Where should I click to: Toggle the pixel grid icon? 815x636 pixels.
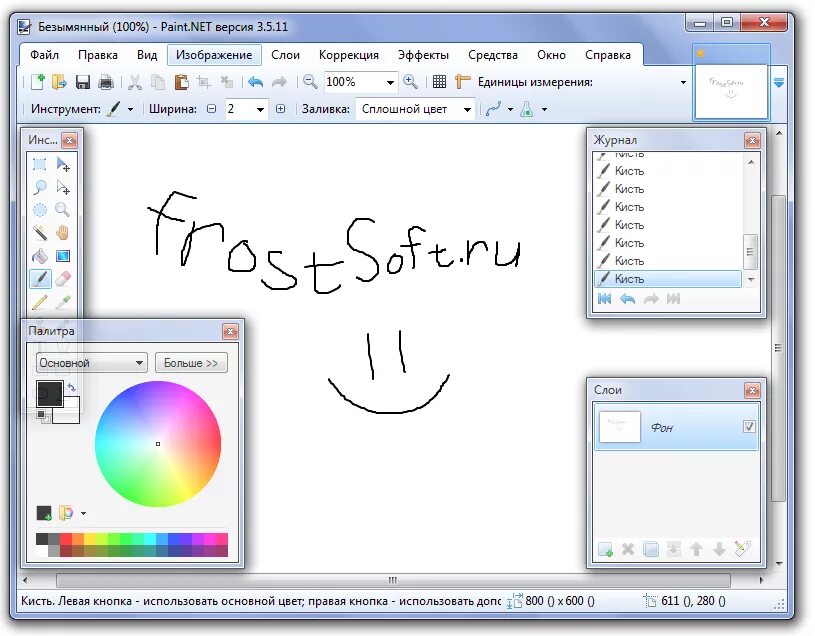[439, 82]
